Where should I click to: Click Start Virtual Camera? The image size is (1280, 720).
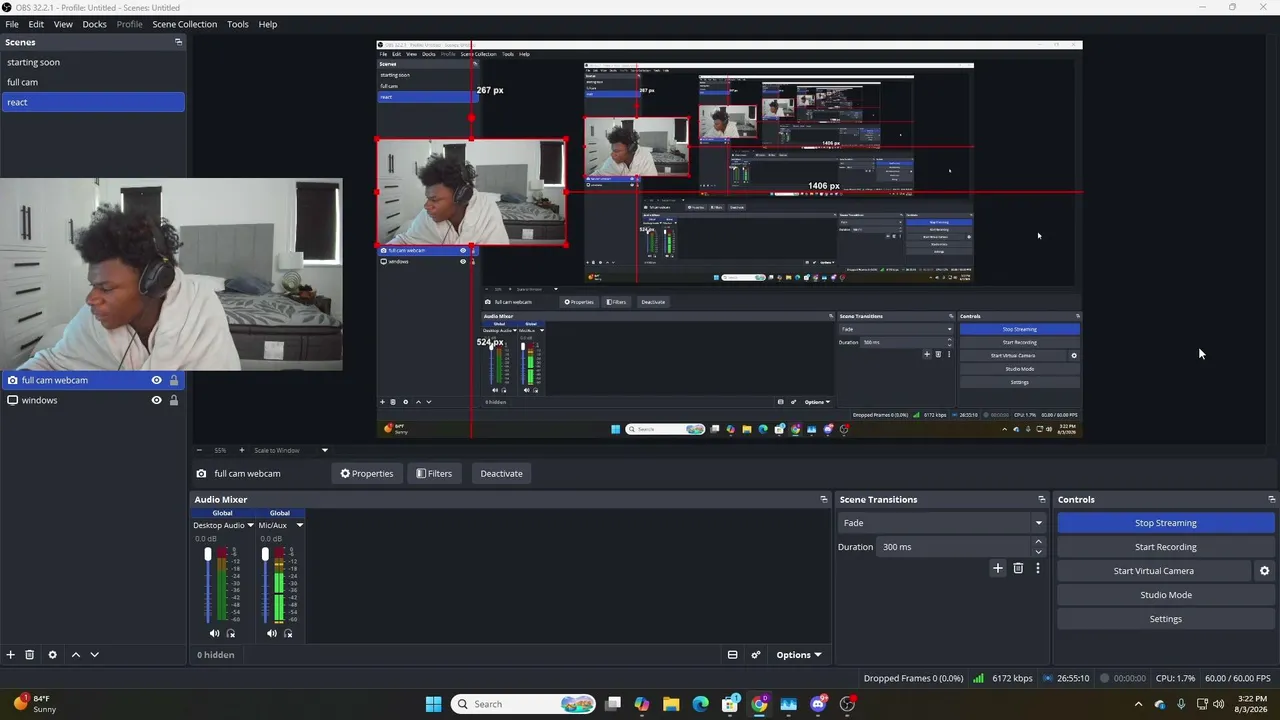(1154, 571)
